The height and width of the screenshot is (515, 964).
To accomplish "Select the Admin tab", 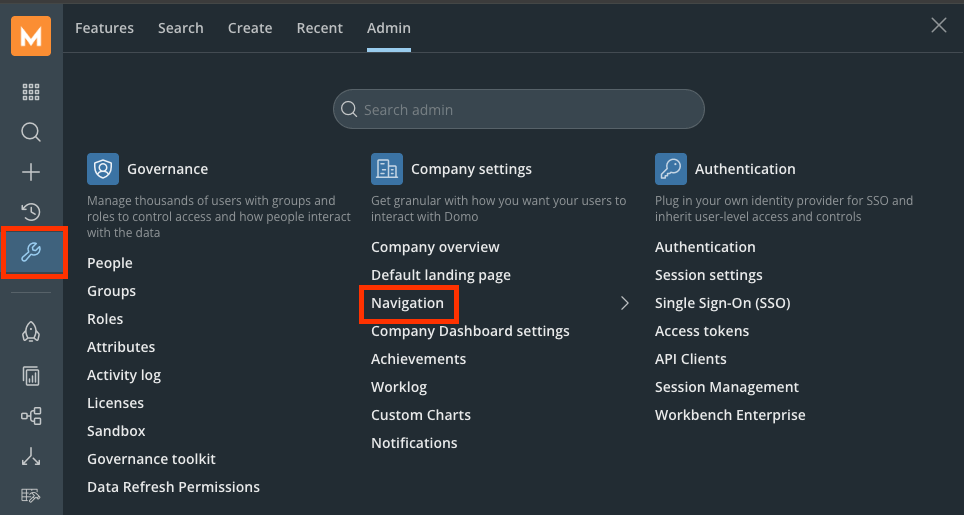I will point(389,28).
